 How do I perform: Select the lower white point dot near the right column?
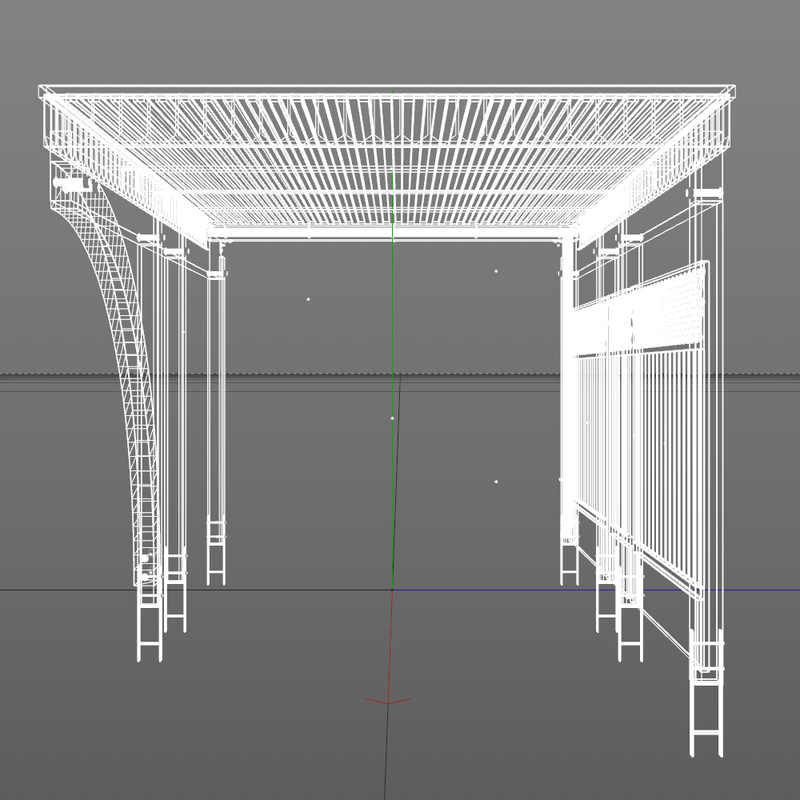[497, 479]
